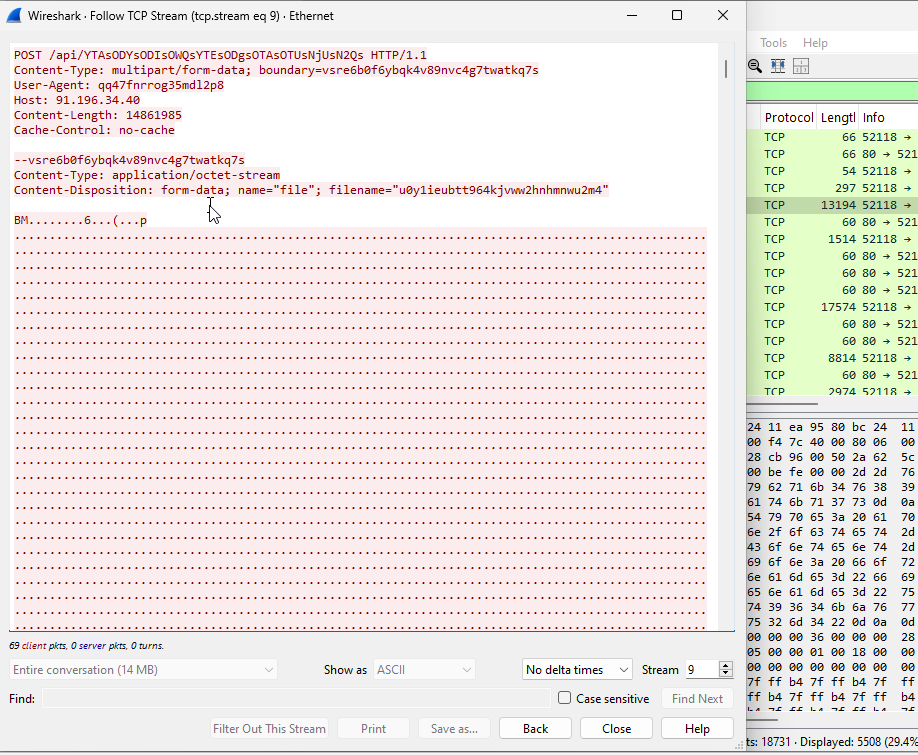Click the Close button at bottom
Viewport: 918px width, 755px height.
pyautogui.click(x=616, y=729)
